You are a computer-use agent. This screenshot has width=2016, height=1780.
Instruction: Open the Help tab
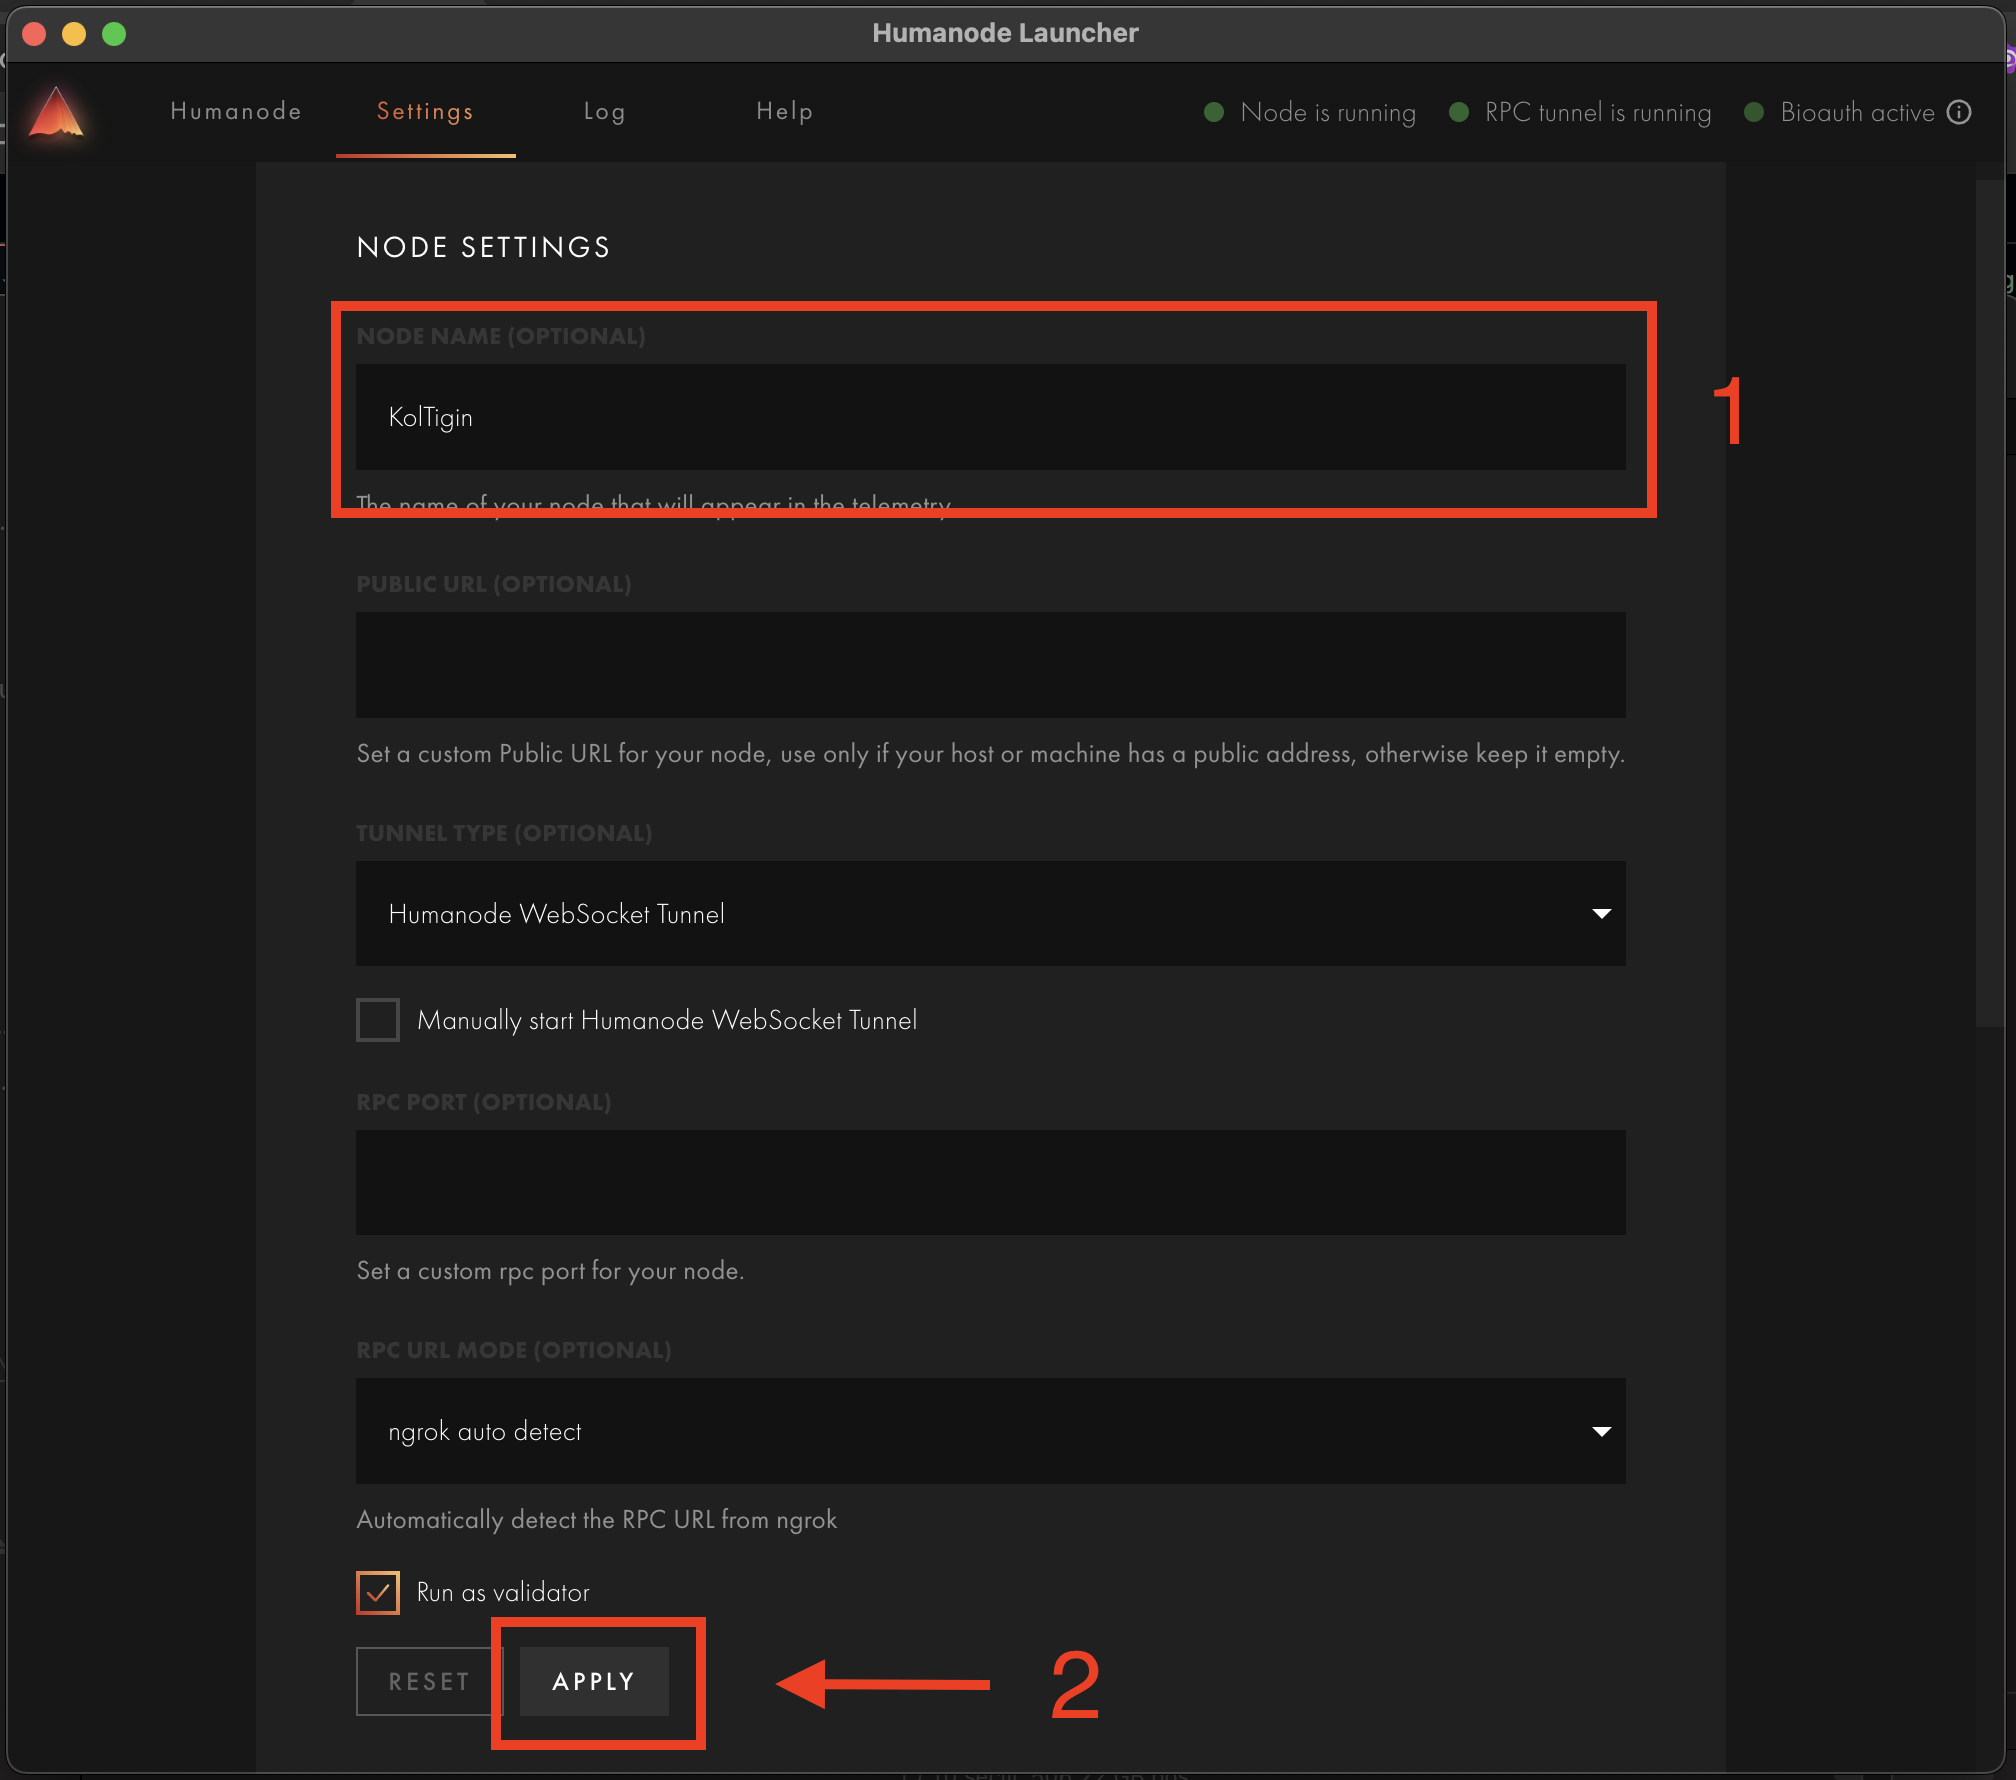point(785,111)
